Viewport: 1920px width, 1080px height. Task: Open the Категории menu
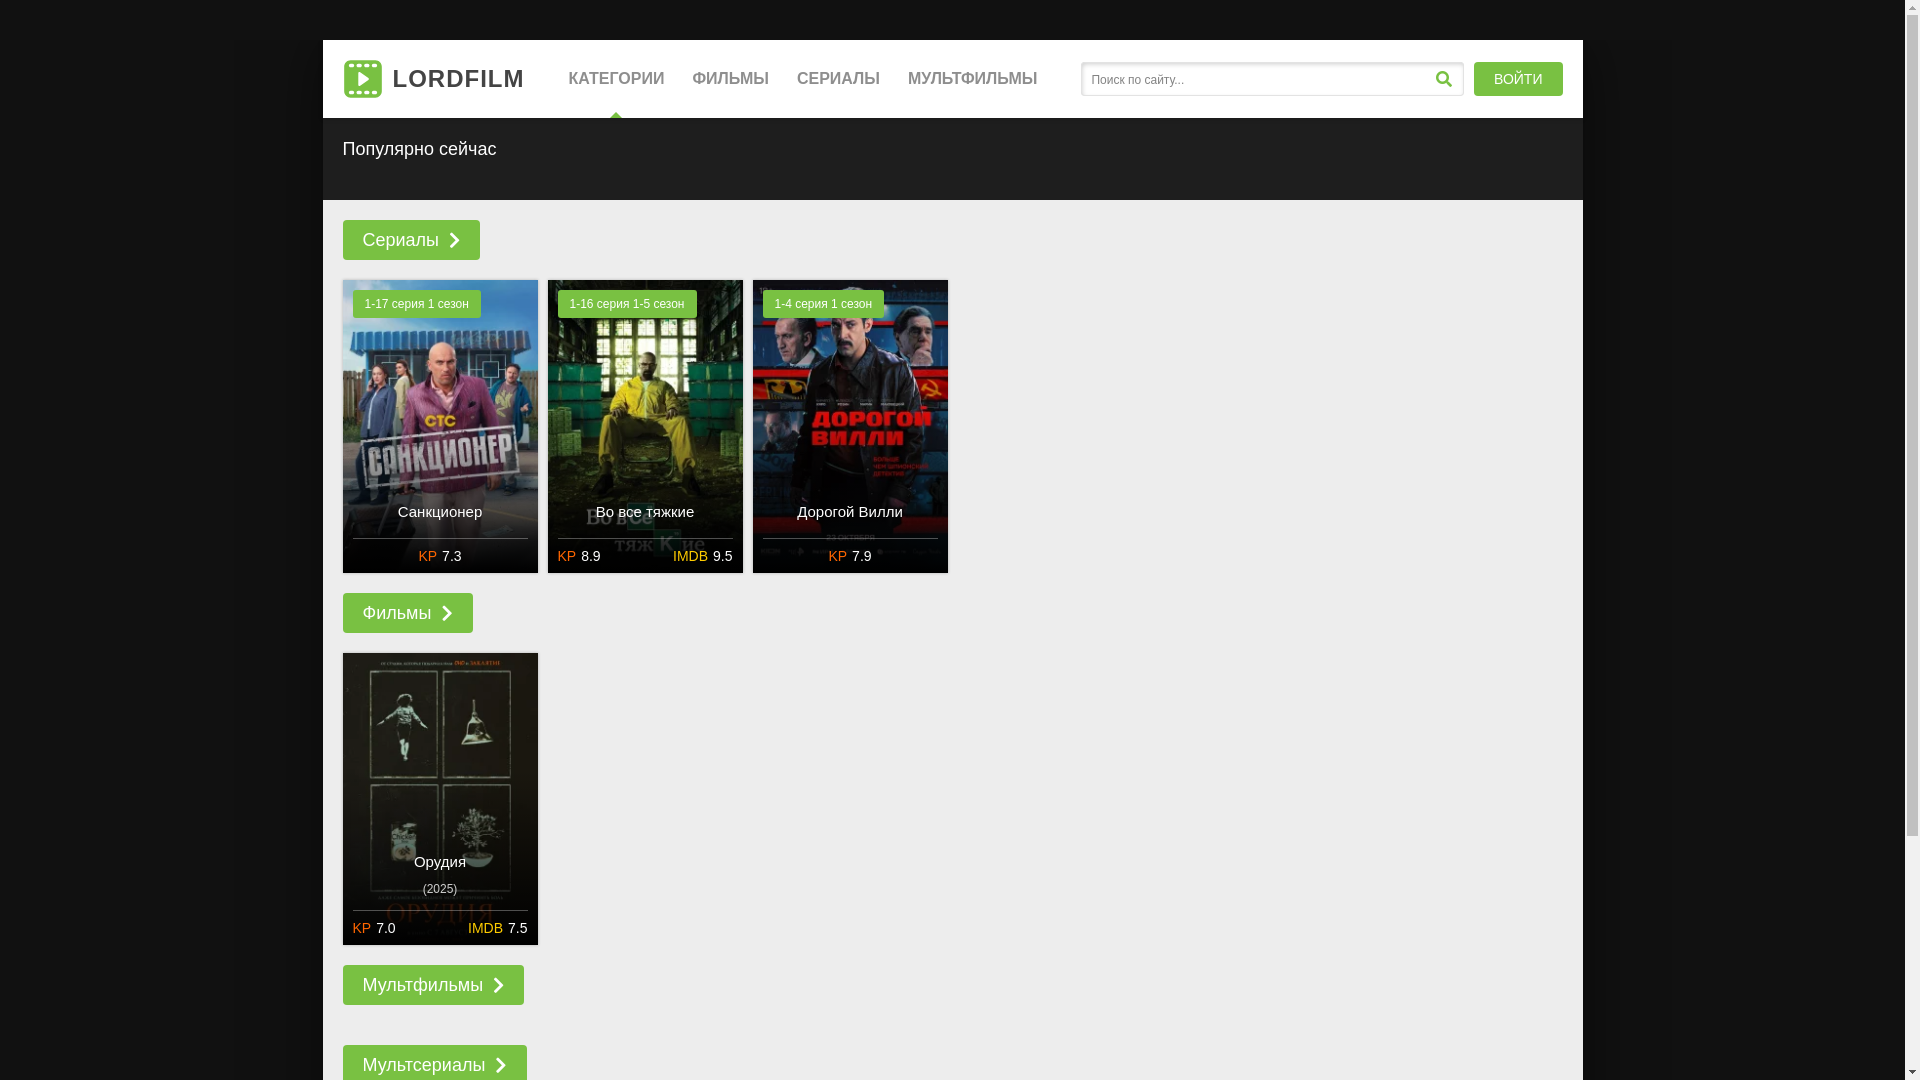point(616,79)
